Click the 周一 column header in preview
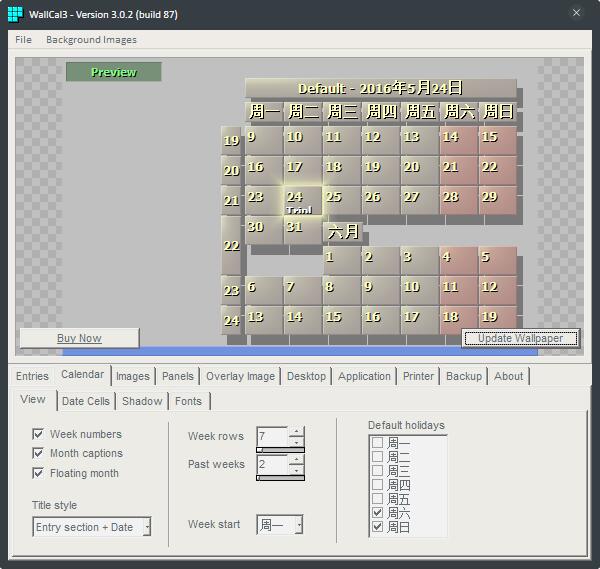The height and width of the screenshot is (569, 600). 264,112
